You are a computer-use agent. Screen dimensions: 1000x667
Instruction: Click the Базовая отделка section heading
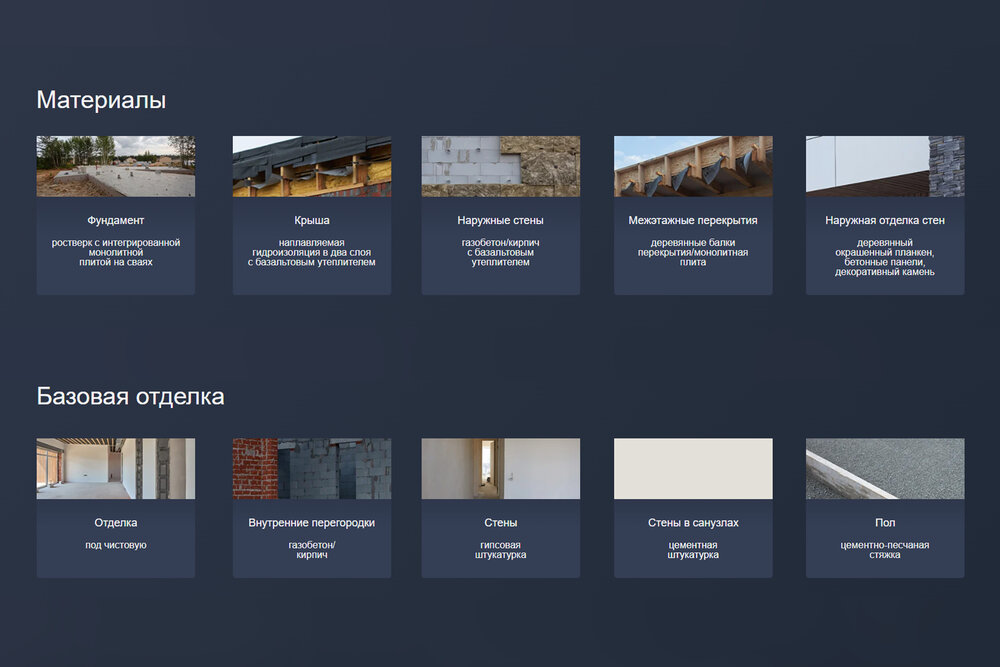[x=130, y=397]
